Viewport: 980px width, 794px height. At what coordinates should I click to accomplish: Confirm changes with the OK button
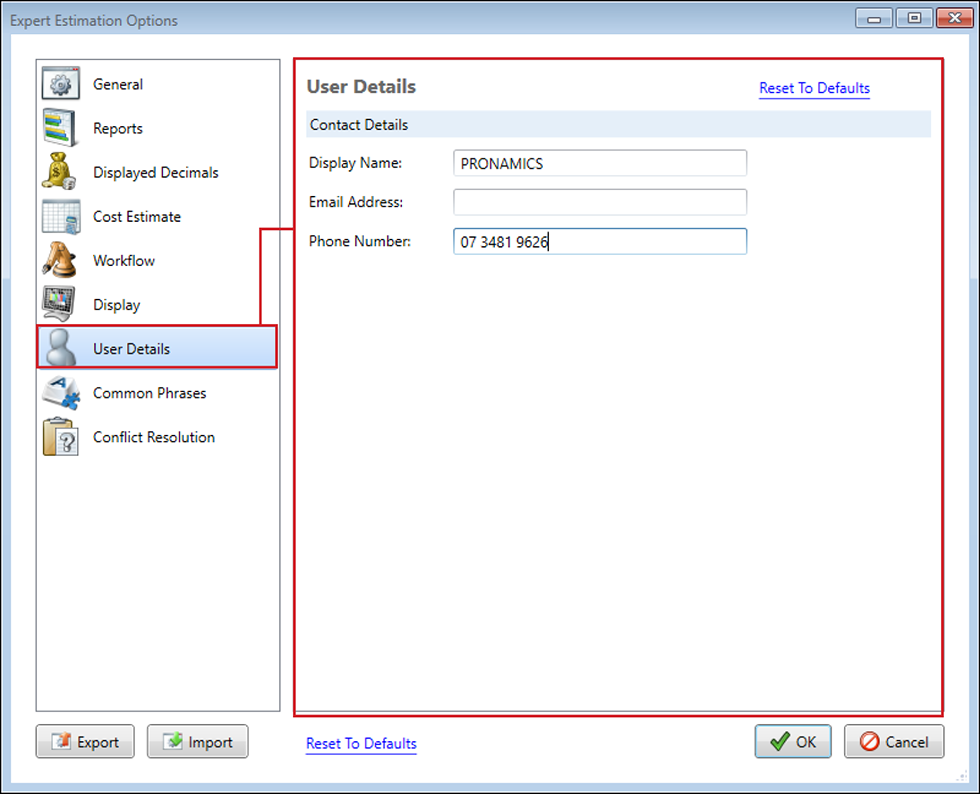(x=792, y=742)
